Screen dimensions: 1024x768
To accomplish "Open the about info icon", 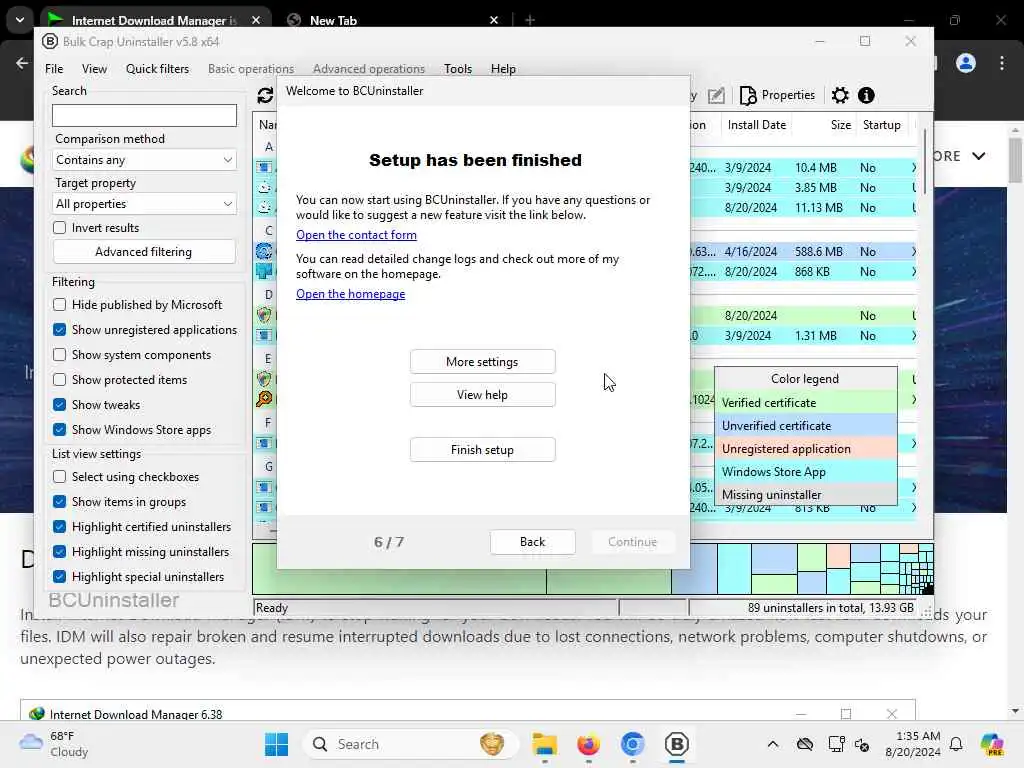I will pyautogui.click(x=866, y=95).
